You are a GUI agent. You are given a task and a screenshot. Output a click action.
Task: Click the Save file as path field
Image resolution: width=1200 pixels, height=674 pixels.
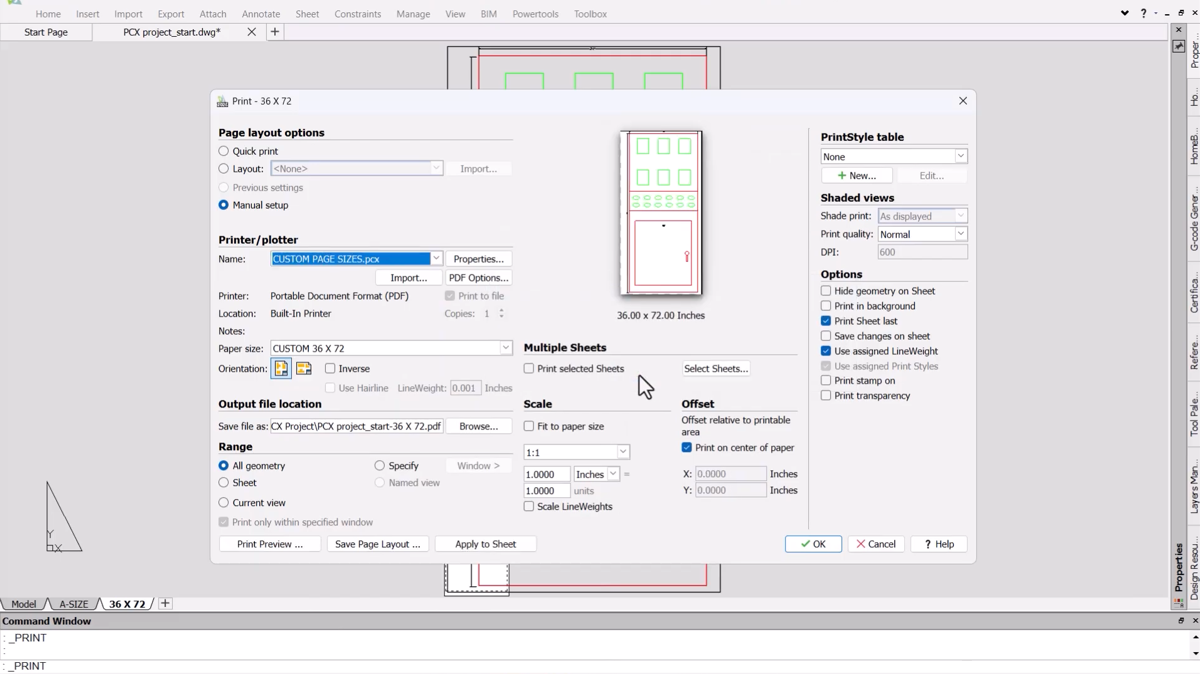click(357, 427)
